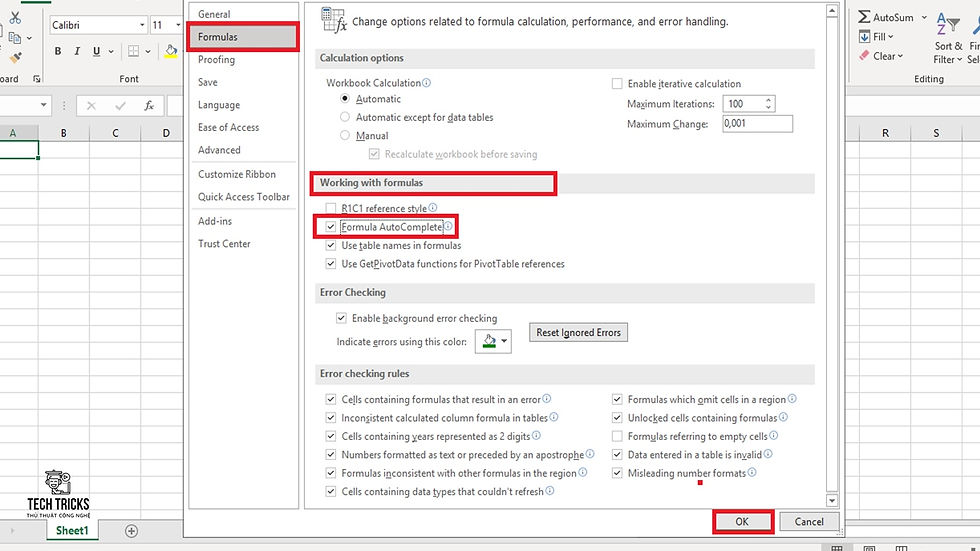Open the Proofing options category
The height and width of the screenshot is (551, 980).
(x=242, y=59)
